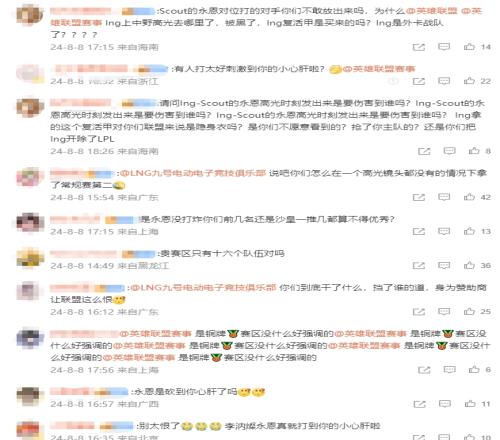
Task: Share the comment posted 24-8-8 15:54
Action: pyautogui.click(x=419, y=197)
